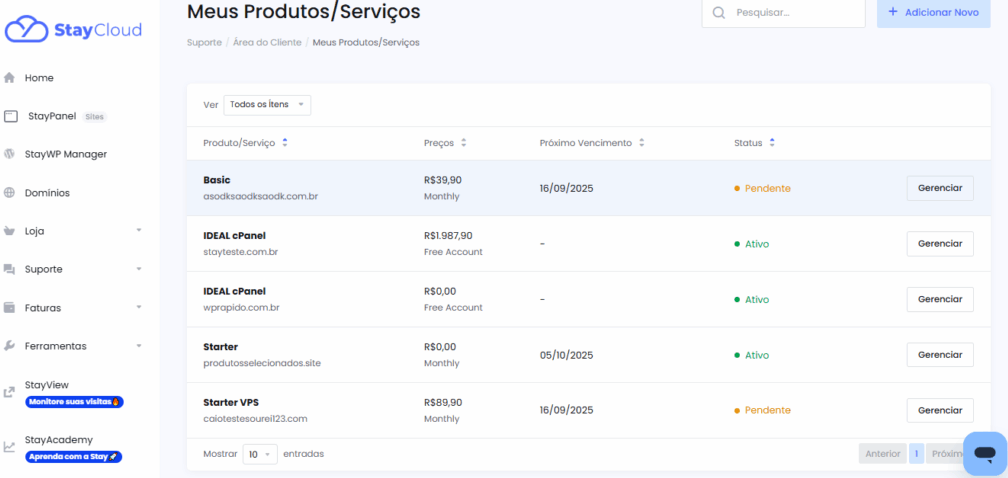Click the StayCloud logo
Screen dimensions: 1008x478
click(73, 30)
